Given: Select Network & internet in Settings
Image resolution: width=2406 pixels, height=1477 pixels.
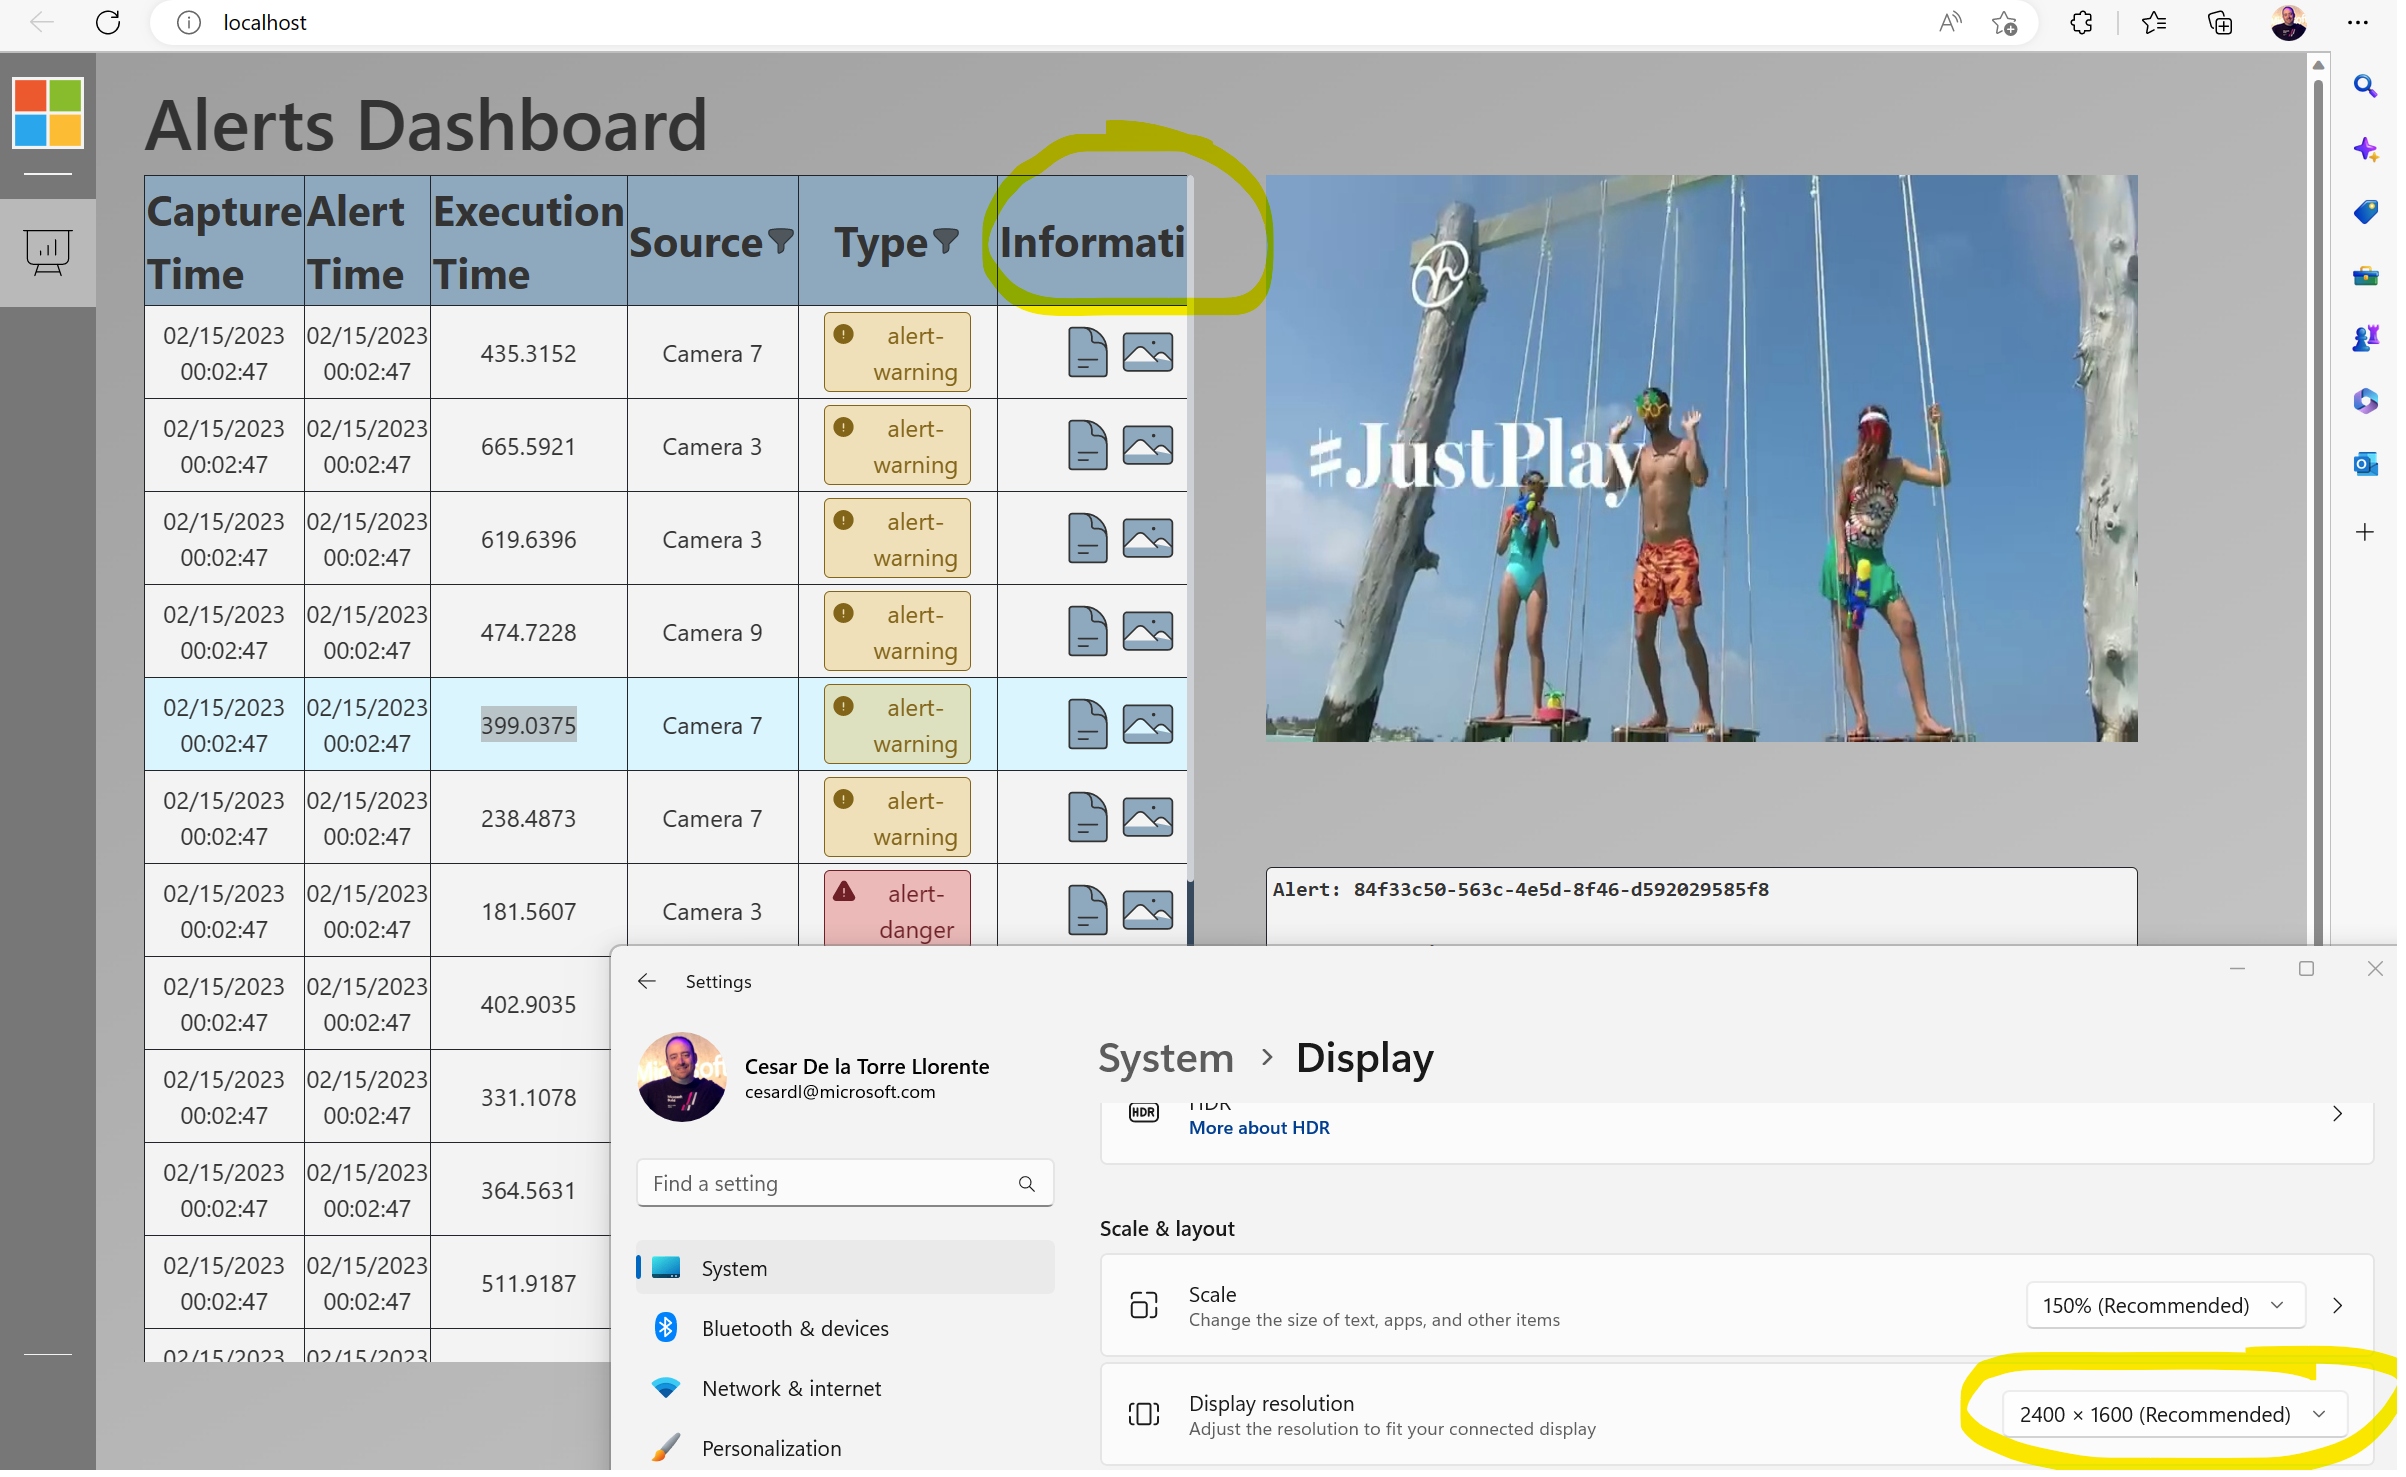Looking at the screenshot, I should pos(791,1388).
